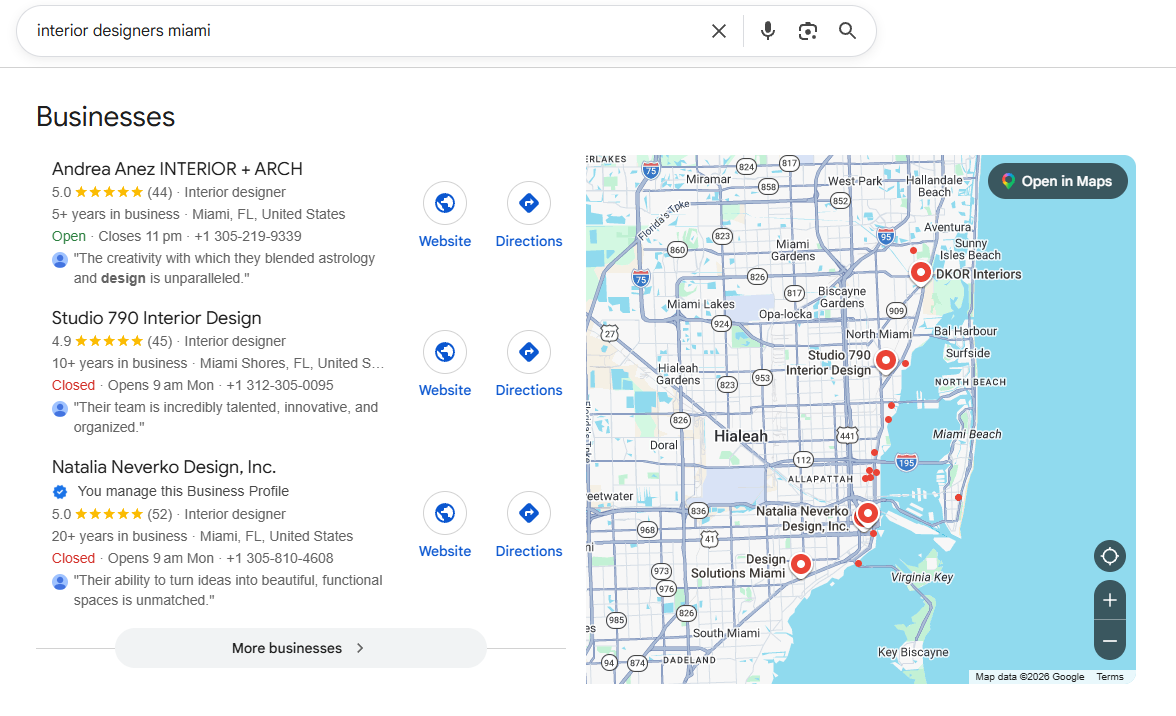Submit search with the magnifying glass icon
This screenshot has width=1176, height=716.
848,31
